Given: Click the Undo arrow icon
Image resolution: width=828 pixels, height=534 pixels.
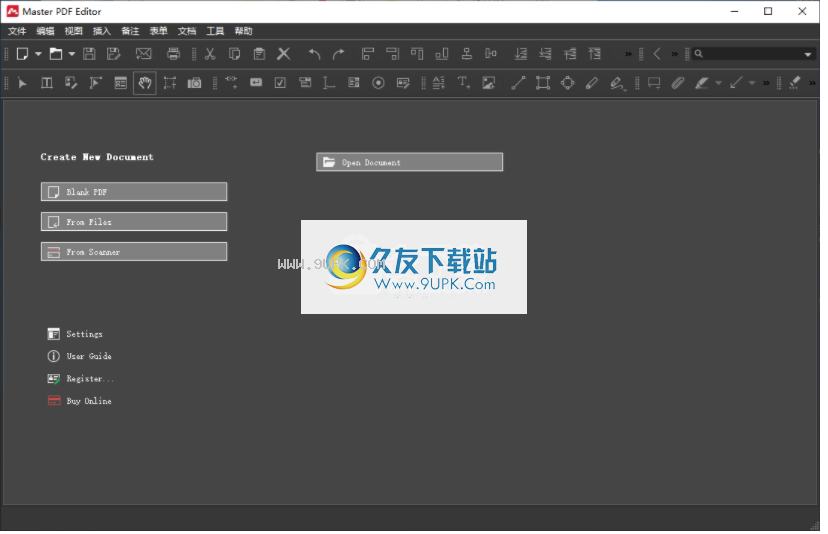Looking at the screenshot, I should (x=314, y=54).
